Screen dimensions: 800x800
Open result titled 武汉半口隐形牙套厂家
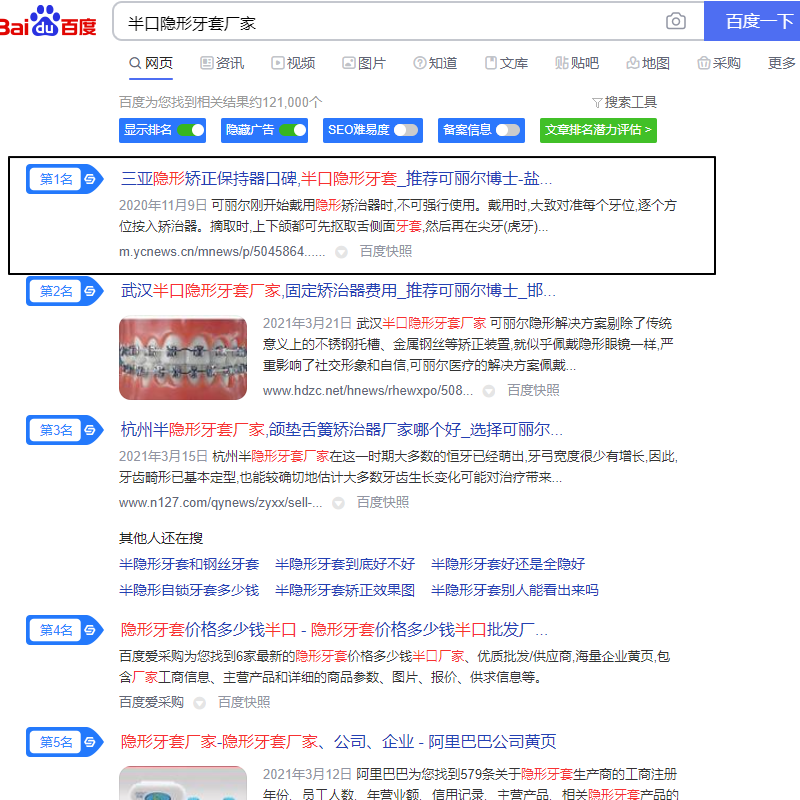pos(338,291)
